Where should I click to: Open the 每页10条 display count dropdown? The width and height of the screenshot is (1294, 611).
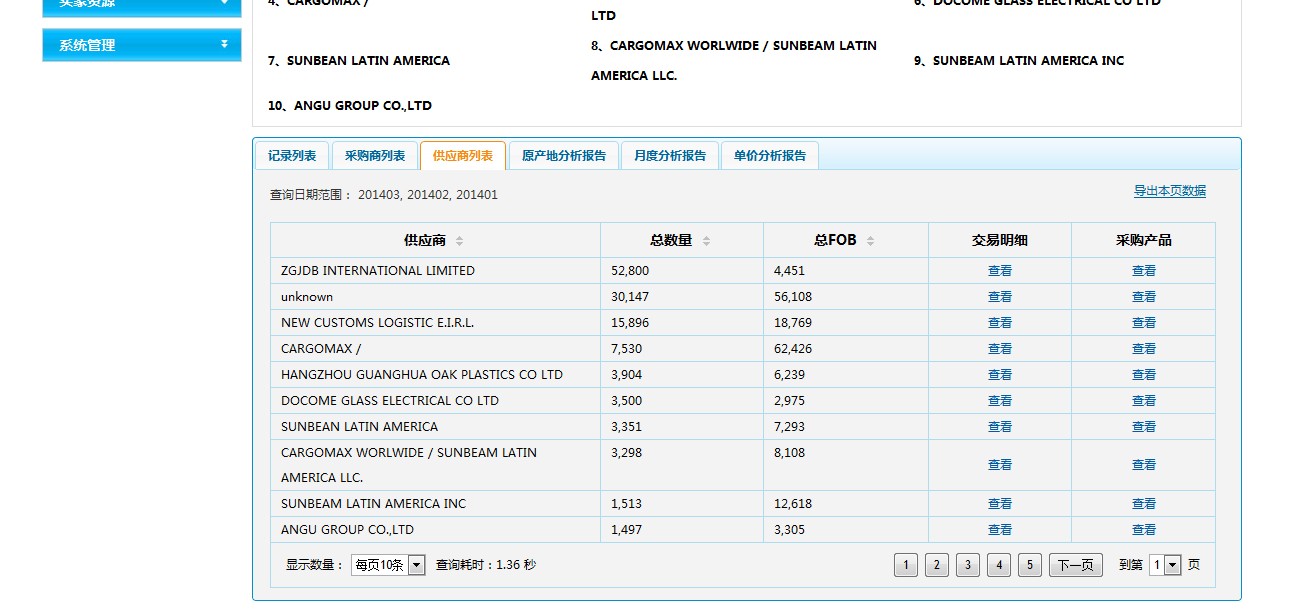(x=388, y=565)
